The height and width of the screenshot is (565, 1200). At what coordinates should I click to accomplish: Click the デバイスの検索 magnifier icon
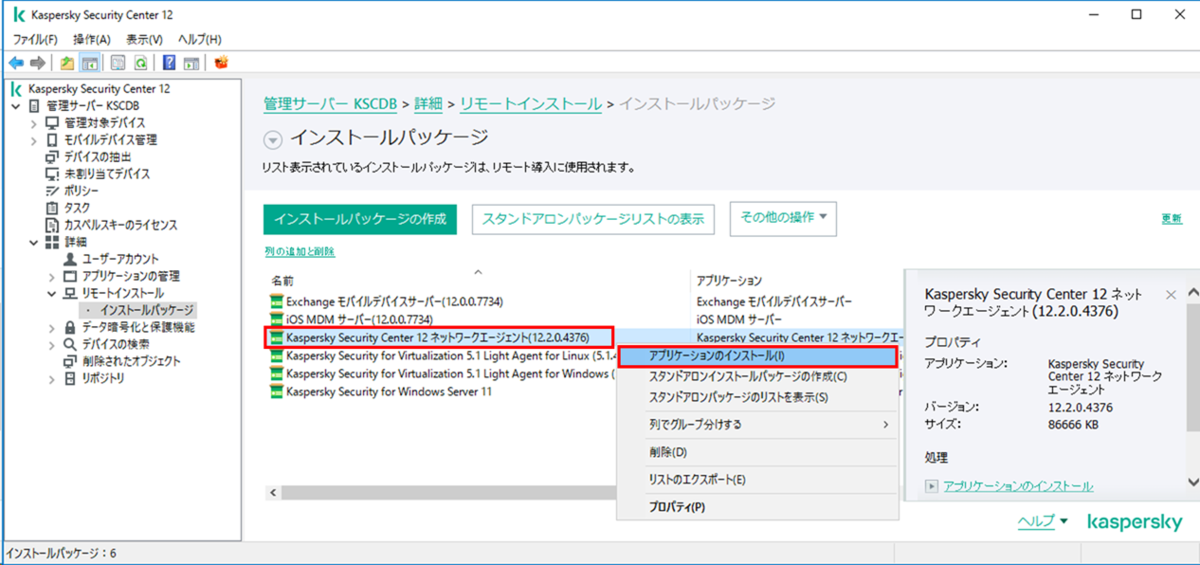70,344
